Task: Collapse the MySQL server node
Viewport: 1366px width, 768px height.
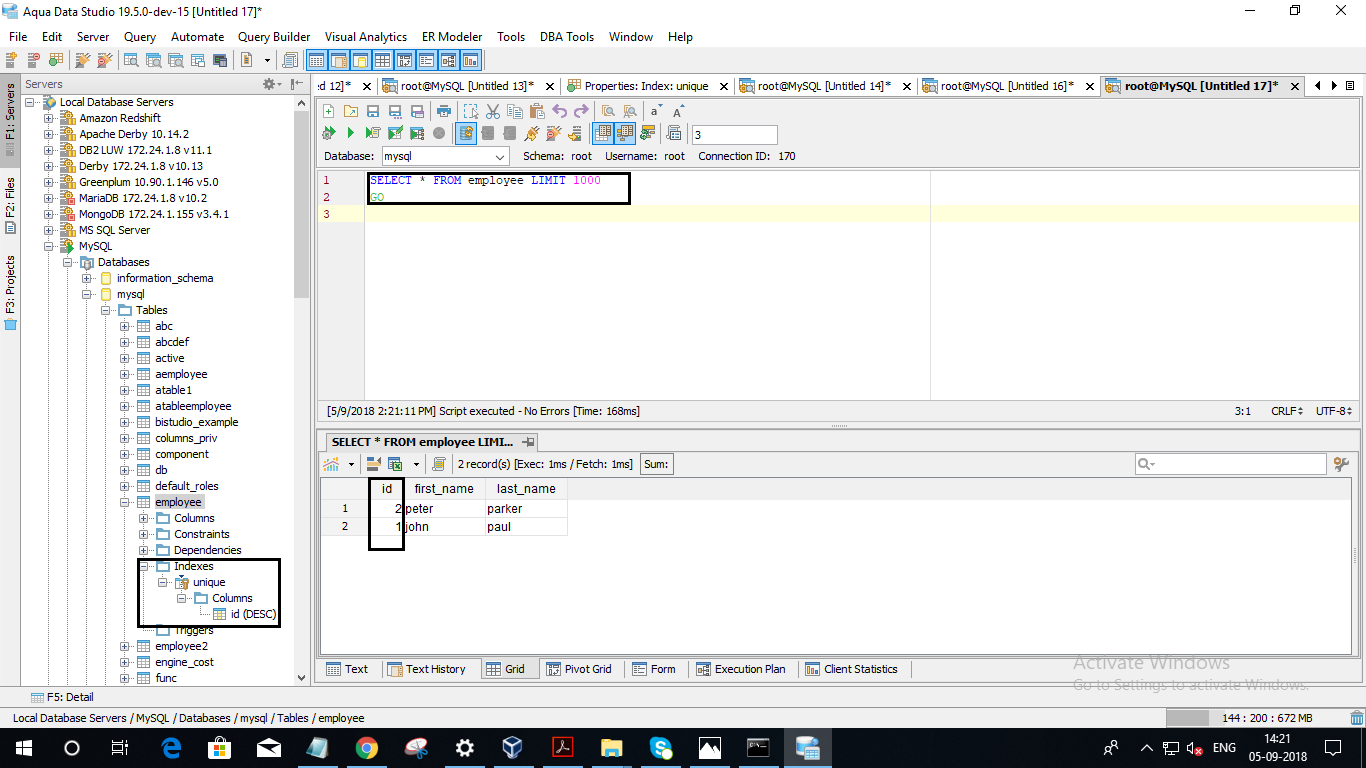Action: click(49, 246)
